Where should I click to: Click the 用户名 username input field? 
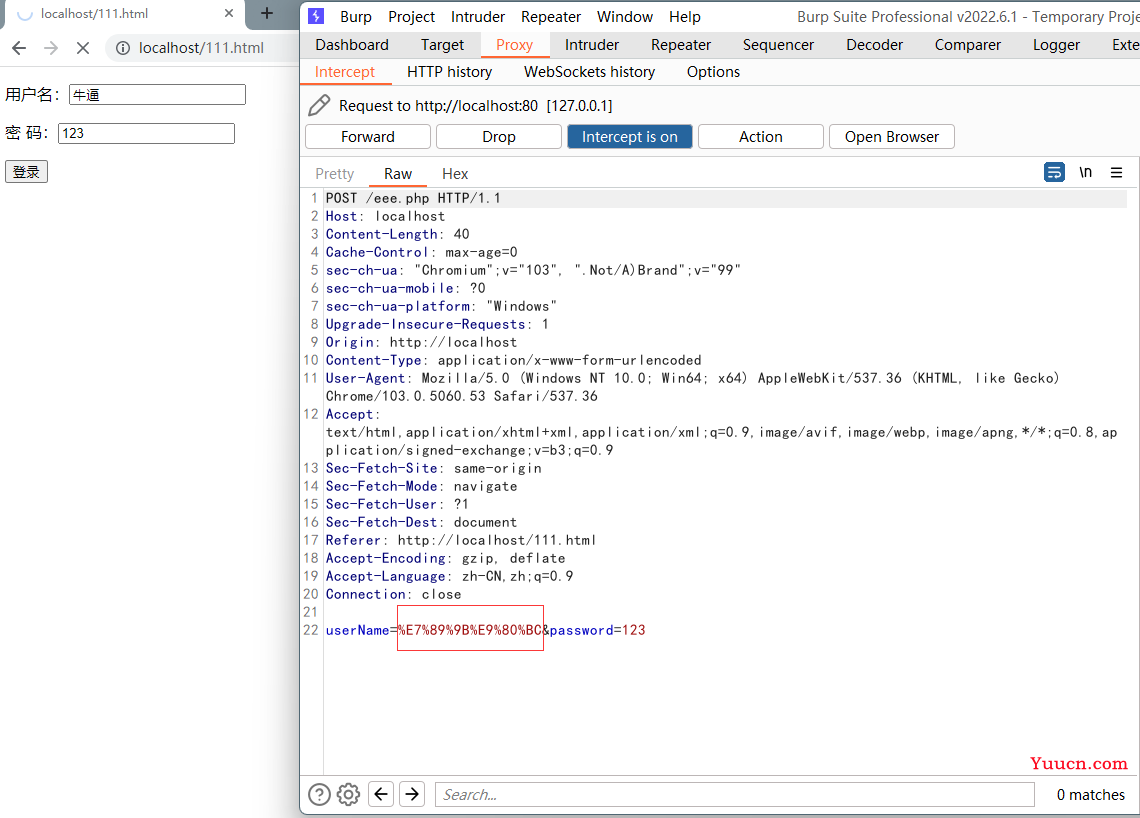click(x=157, y=95)
